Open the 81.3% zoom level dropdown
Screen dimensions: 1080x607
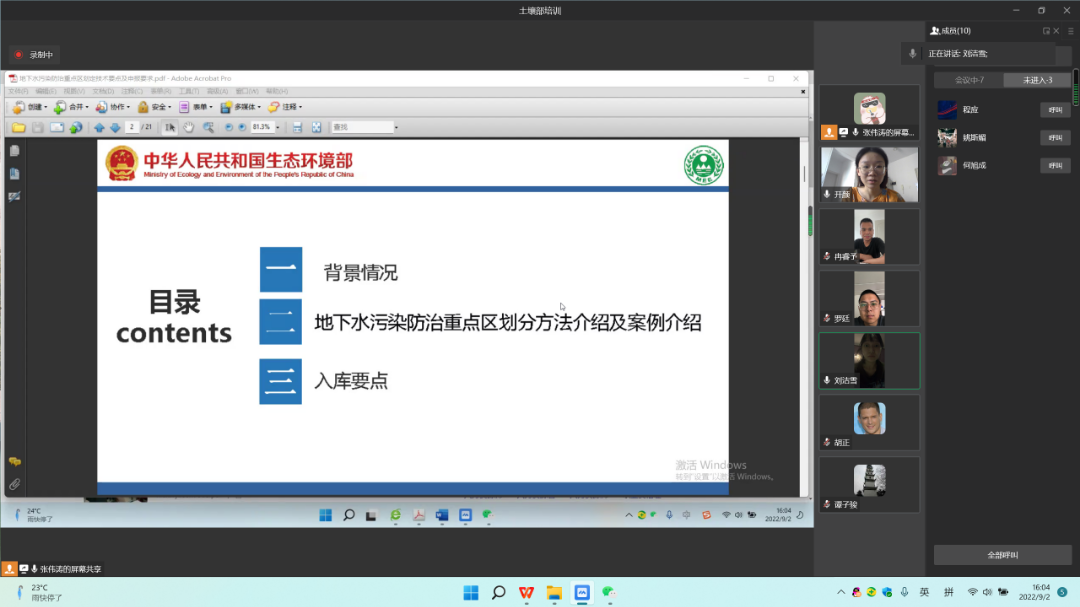click(279, 128)
